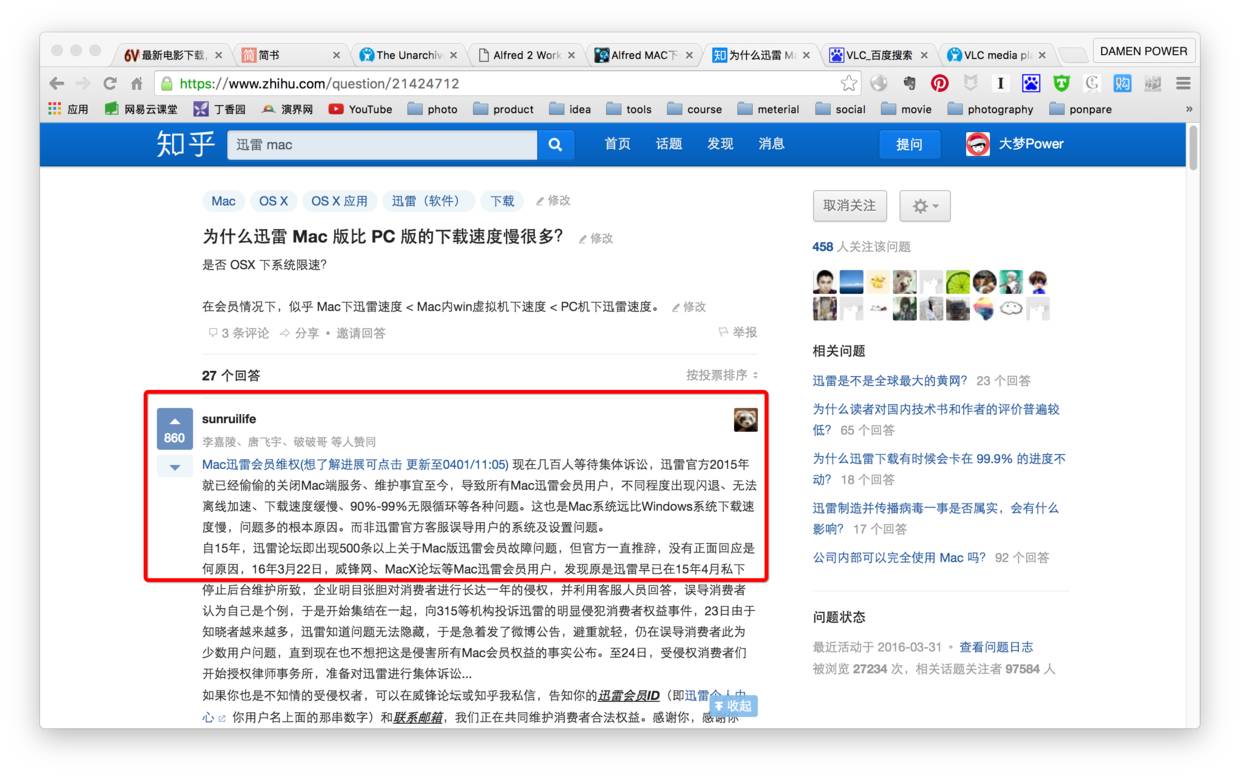Click the 取消关注 unfollow button

[x=849, y=206]
